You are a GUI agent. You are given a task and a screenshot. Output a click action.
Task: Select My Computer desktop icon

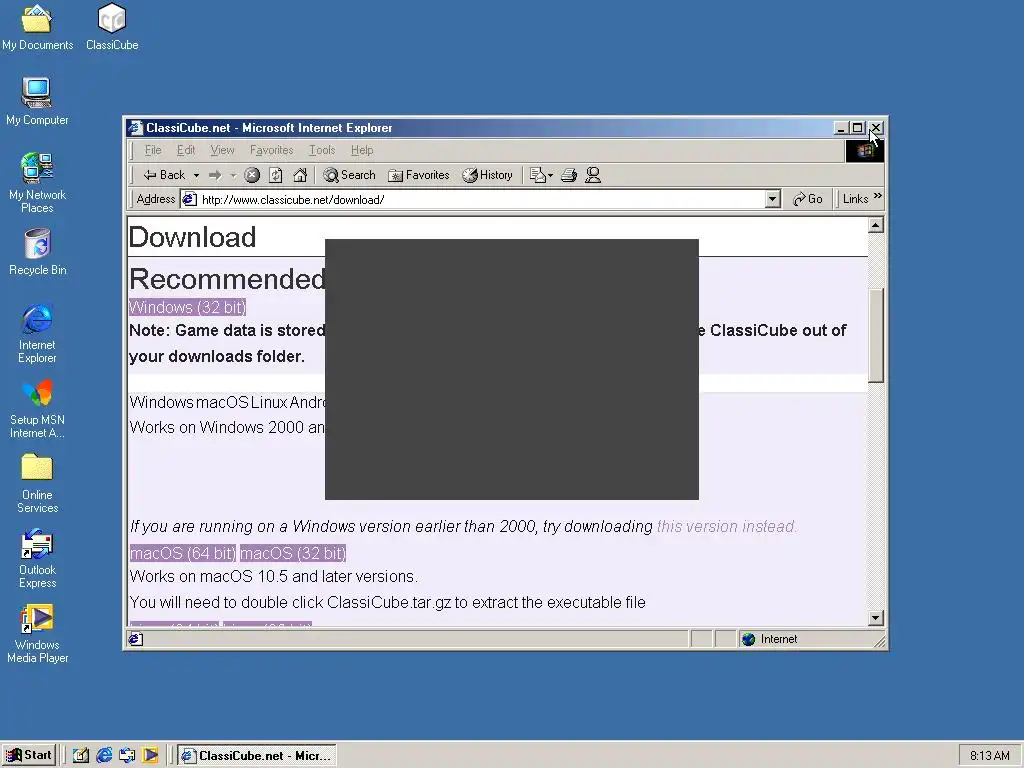tap(37, 101)
